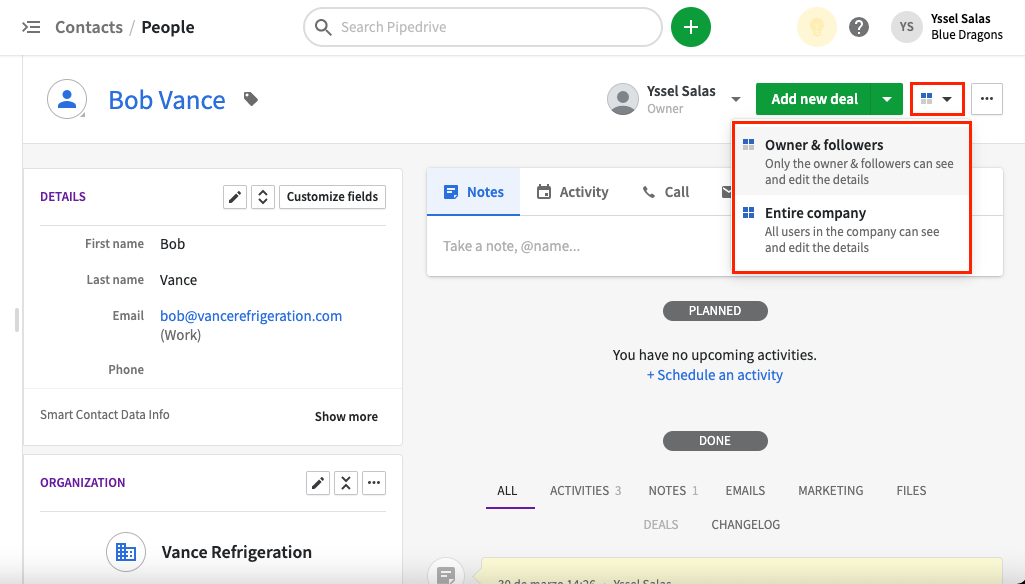Image resolution: width=1025 pixels, height=584 pixels.
Task: Open the NOTES filter tab
Action: pyautogui.click(x=665, y=490)
